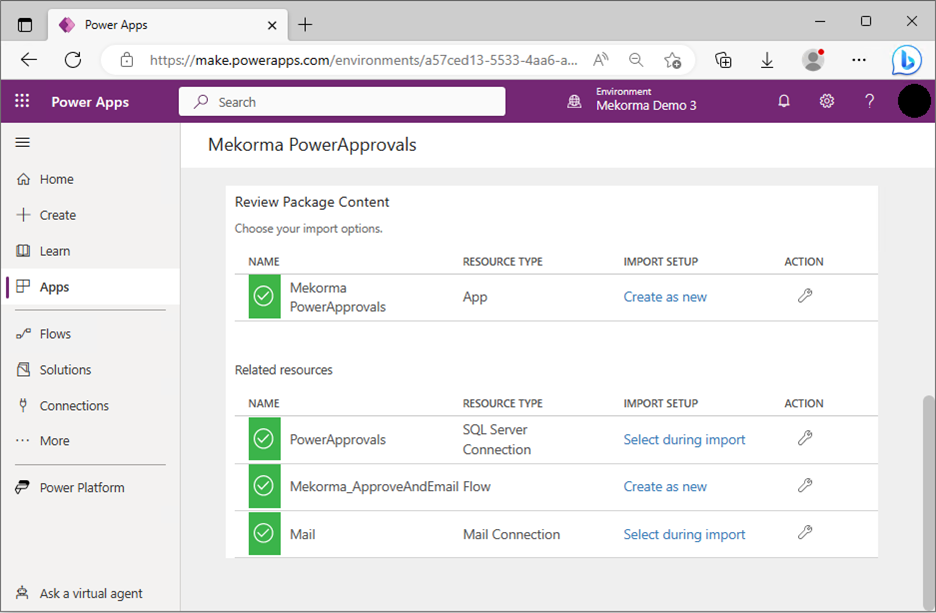Viewport: 936px width, 613px height.
Task: Click the Power Apps Search box
Action: pos(342,102)
